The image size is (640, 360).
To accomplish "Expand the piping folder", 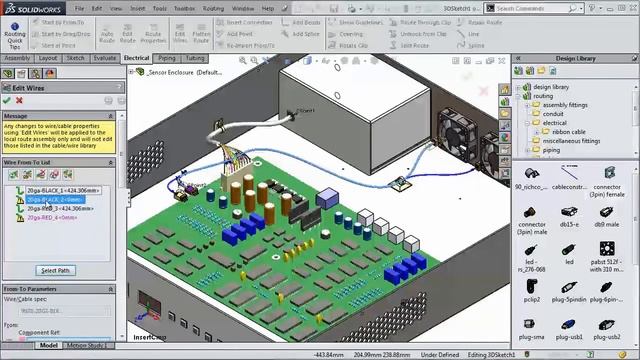I will click(527, 150).
